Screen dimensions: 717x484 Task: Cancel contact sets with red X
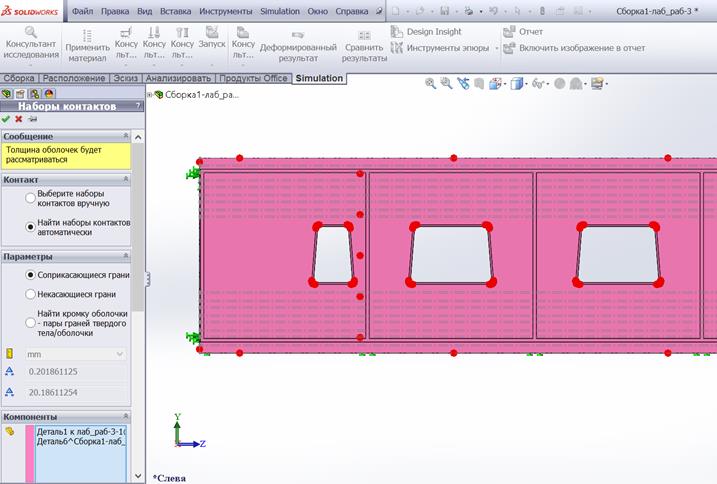pyautogui.click(x=19, y=119)
